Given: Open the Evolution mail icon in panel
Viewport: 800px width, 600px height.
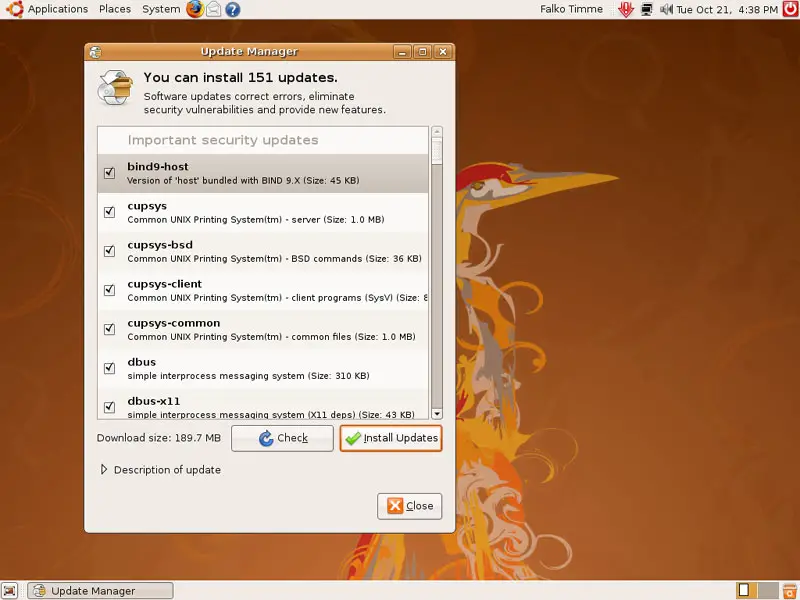Looking at the screenshot, I should click(214, 9).
